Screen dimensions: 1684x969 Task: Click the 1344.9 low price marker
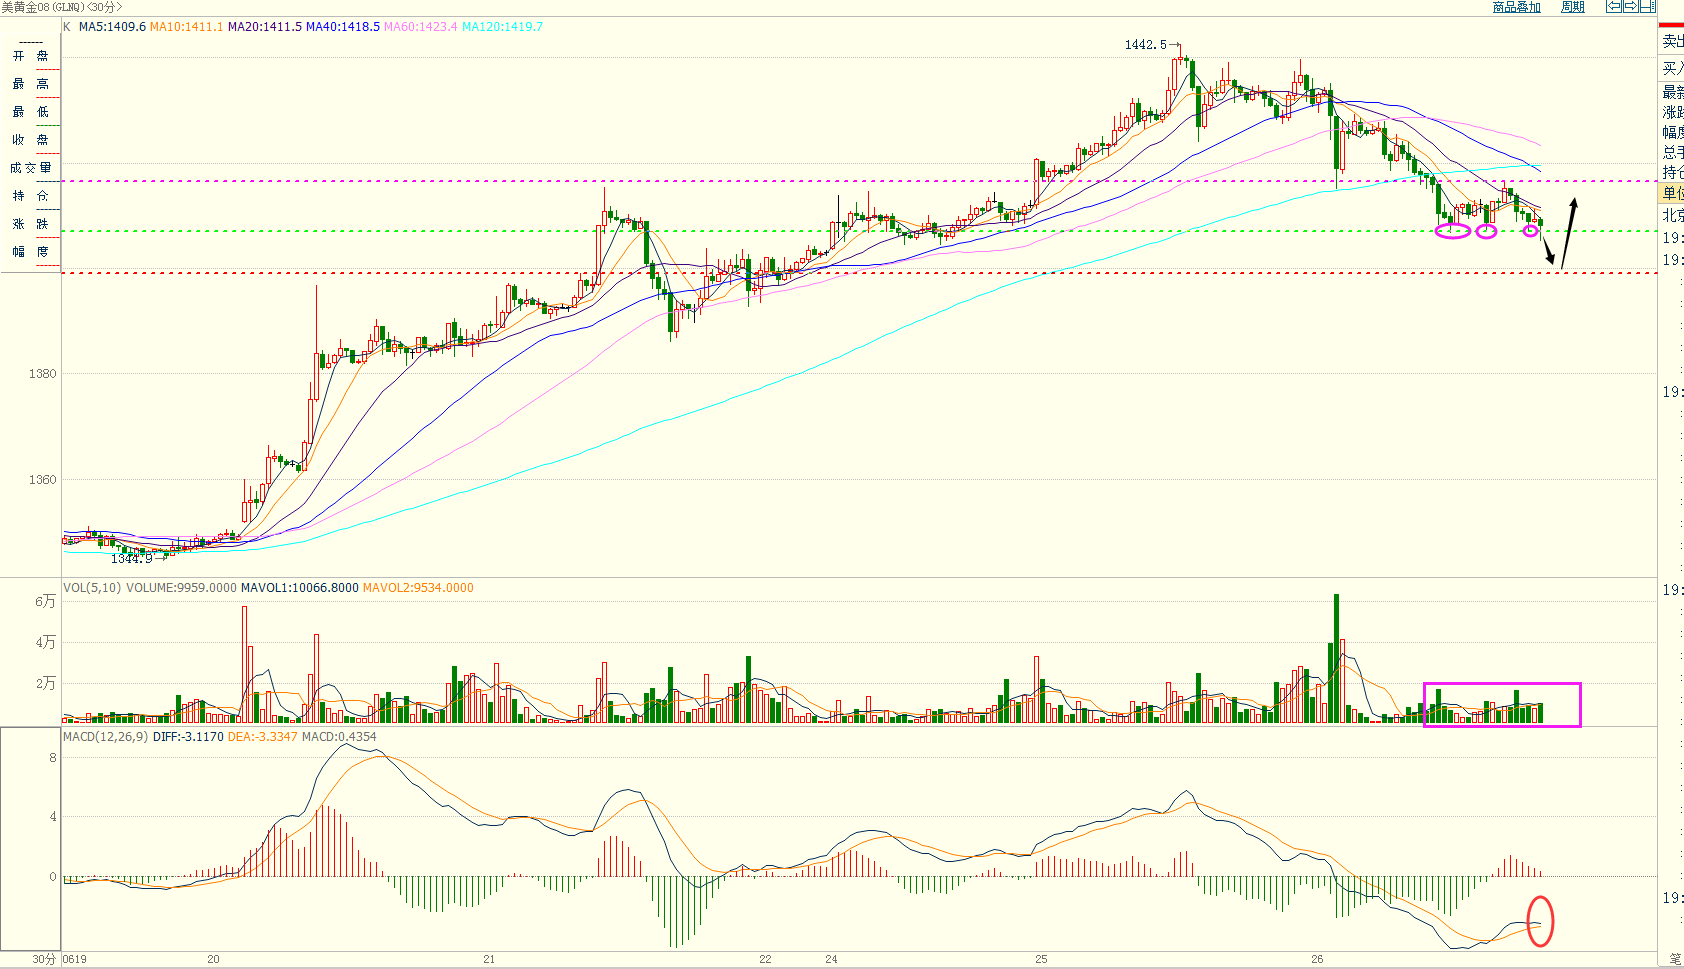[x=131, y=559]
